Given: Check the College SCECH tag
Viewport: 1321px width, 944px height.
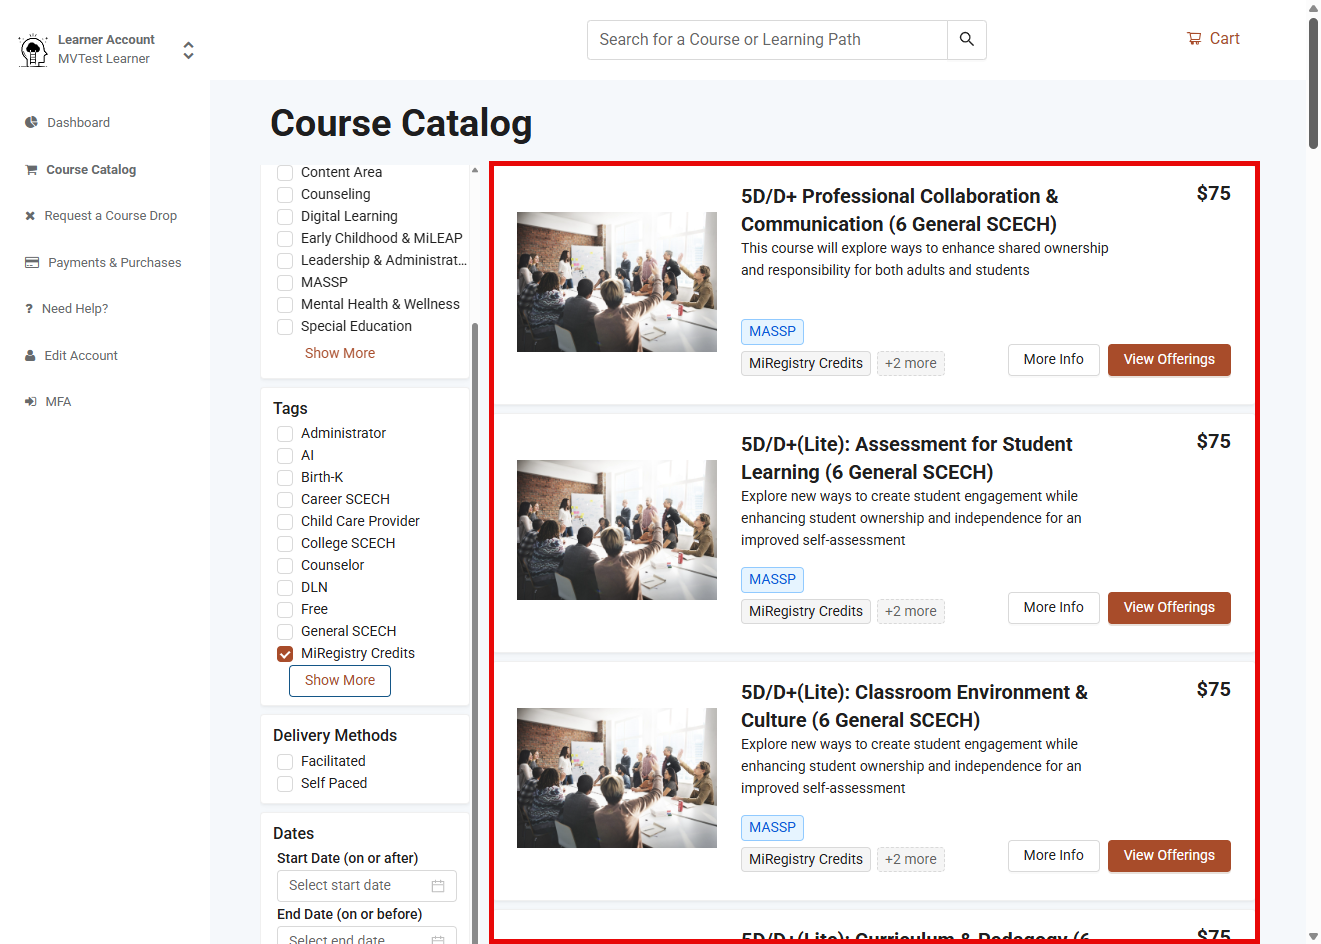Looking at the screenshot, I should pos(285,544).
